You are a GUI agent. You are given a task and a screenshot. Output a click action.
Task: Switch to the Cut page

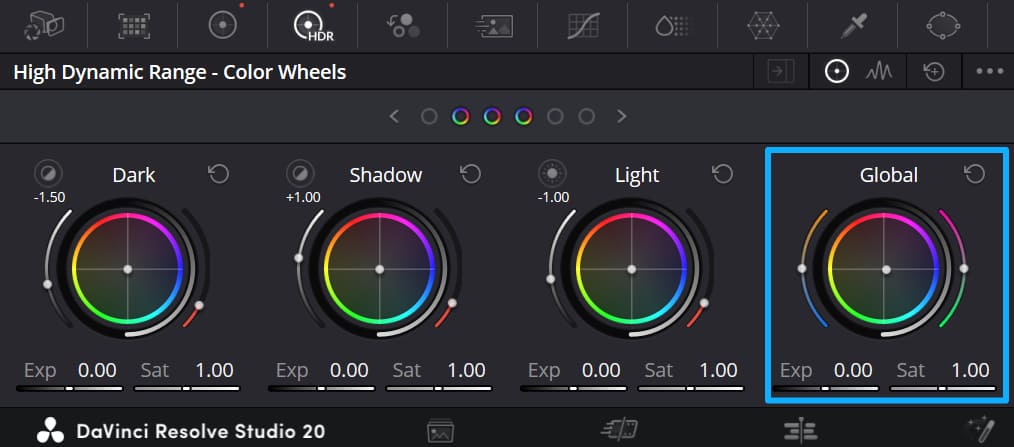tap(619, 430)
